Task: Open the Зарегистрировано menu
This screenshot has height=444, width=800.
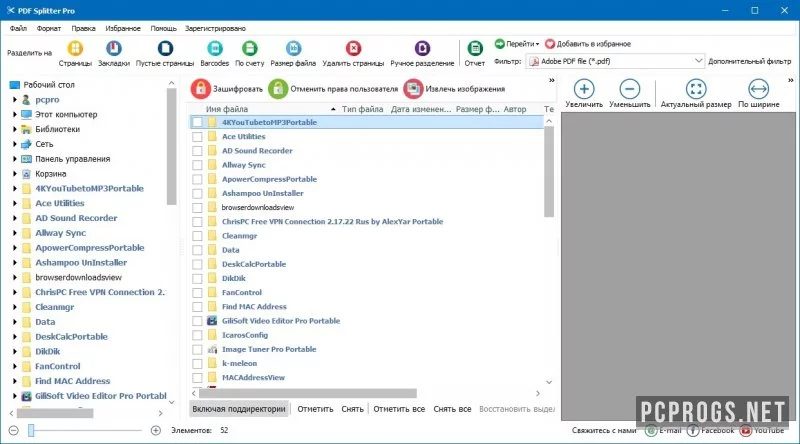Action: point(215,29)
